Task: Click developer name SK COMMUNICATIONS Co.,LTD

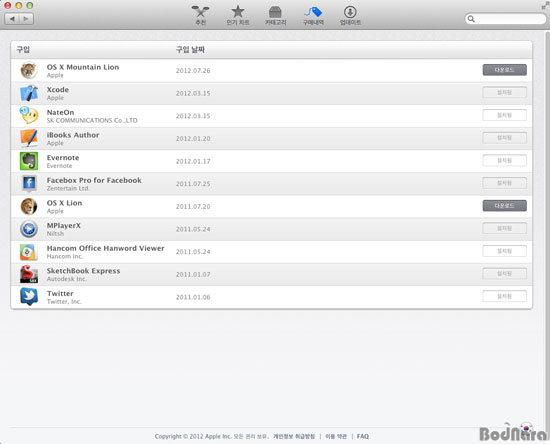Action: 92,120
